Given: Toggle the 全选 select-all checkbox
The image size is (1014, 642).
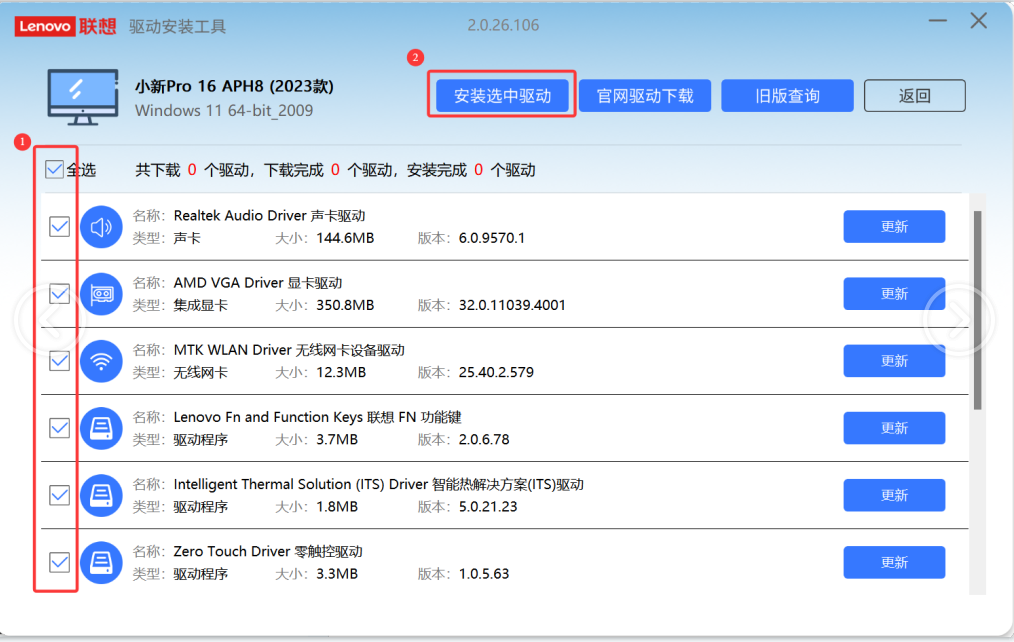Looking at the screenshot, I should pyautogui.click(x=54, y=170).
